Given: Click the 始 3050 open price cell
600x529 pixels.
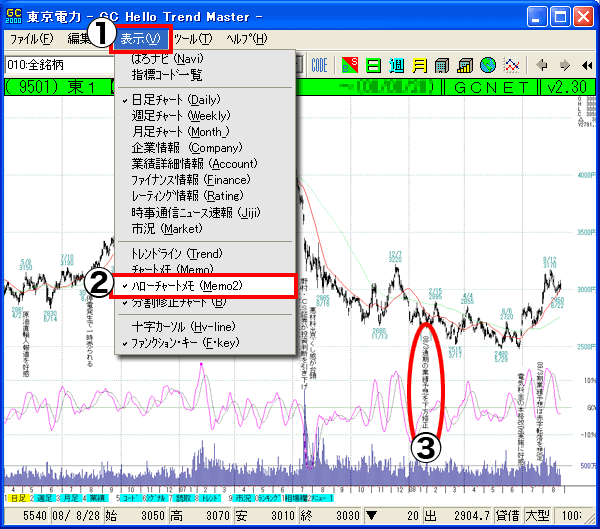Looking at the screenshot, I should [x=135, y=516].
